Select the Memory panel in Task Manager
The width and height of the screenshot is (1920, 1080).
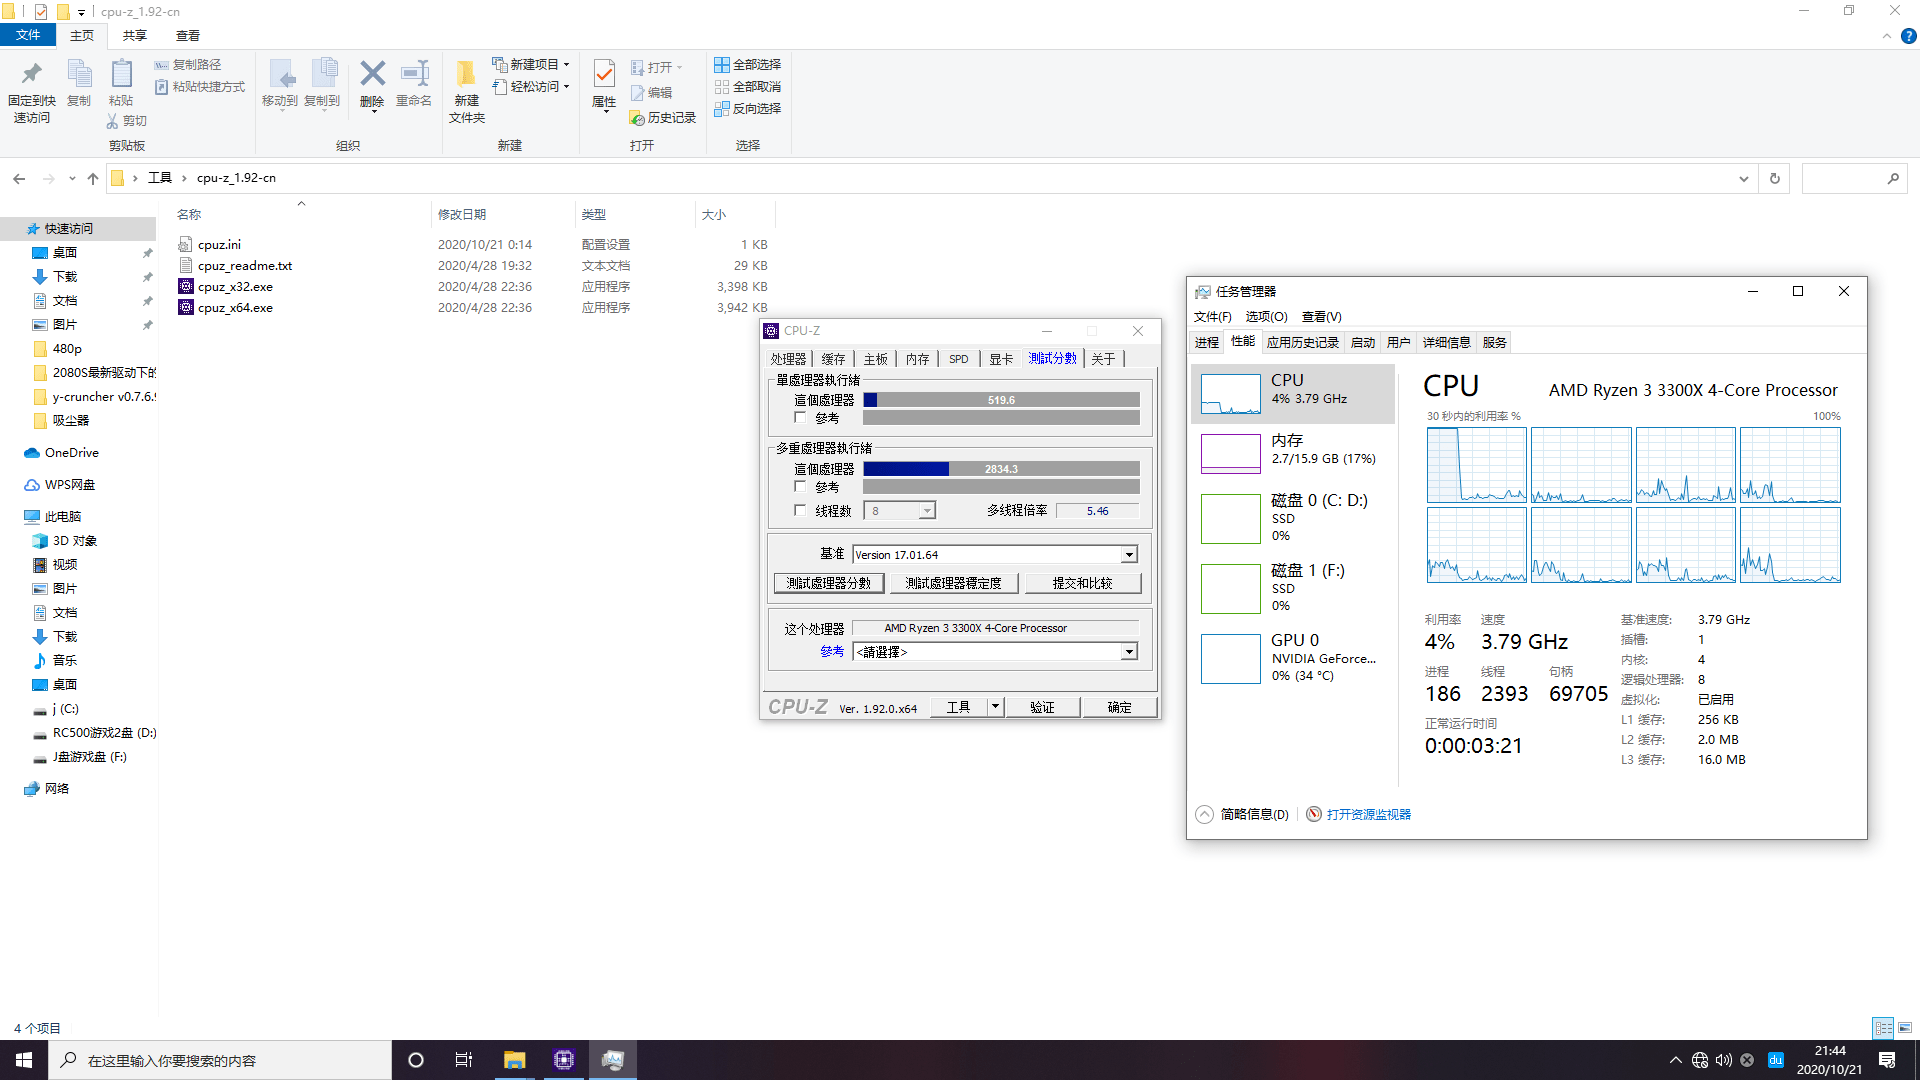pyautogui.click(x=1292, y=453)
